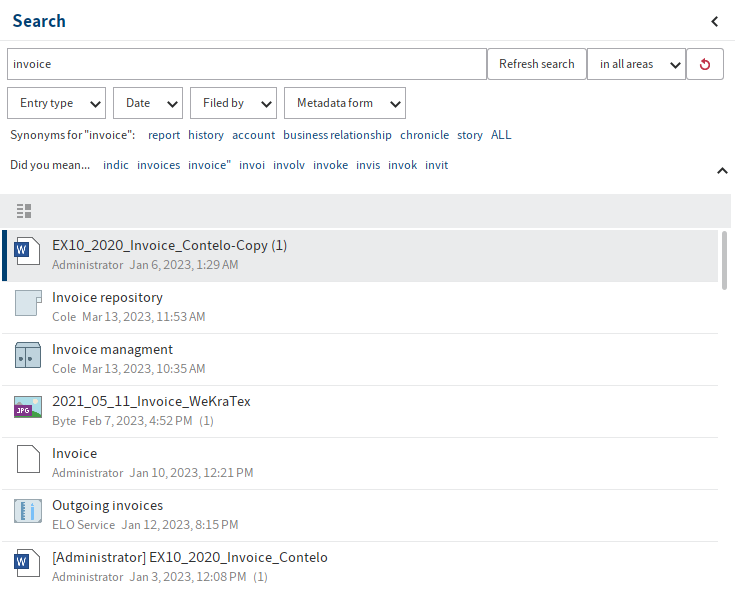Click 'ELO Service Jan 12, 2023, 8:15 PM' details
This screenshot has height=590, width=735.
click(145, 525)
